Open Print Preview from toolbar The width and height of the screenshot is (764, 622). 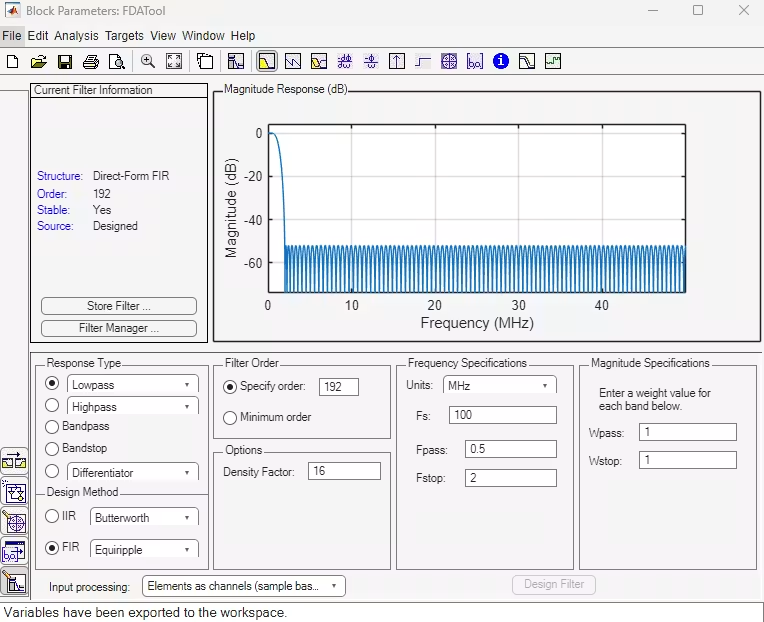117,61
